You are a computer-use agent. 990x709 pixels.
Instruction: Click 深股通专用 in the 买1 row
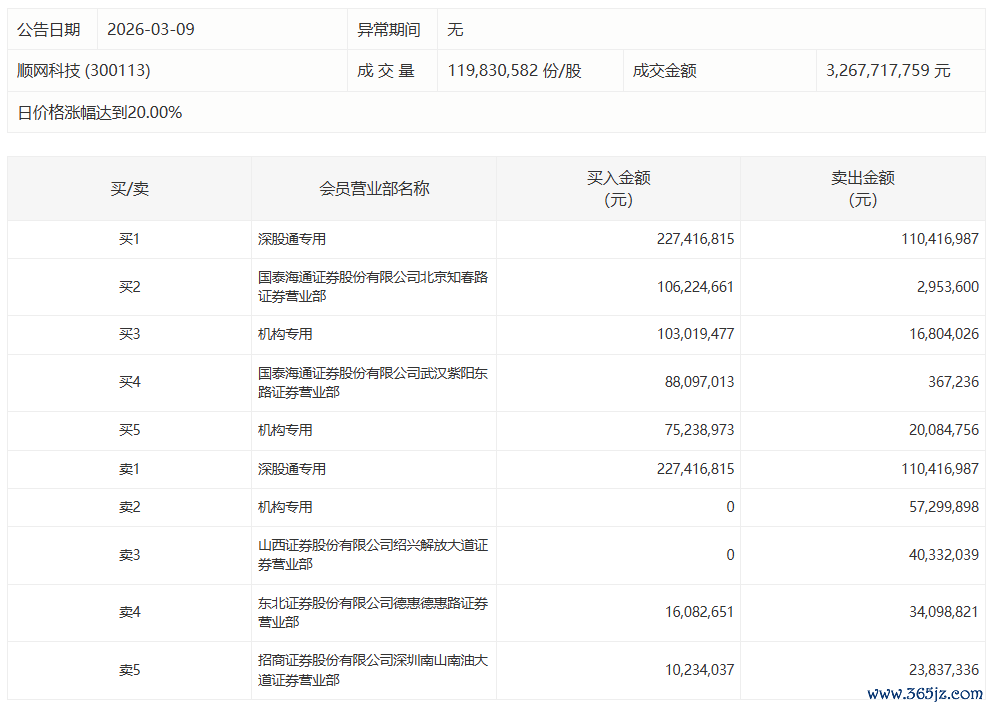tap(292, 239)
